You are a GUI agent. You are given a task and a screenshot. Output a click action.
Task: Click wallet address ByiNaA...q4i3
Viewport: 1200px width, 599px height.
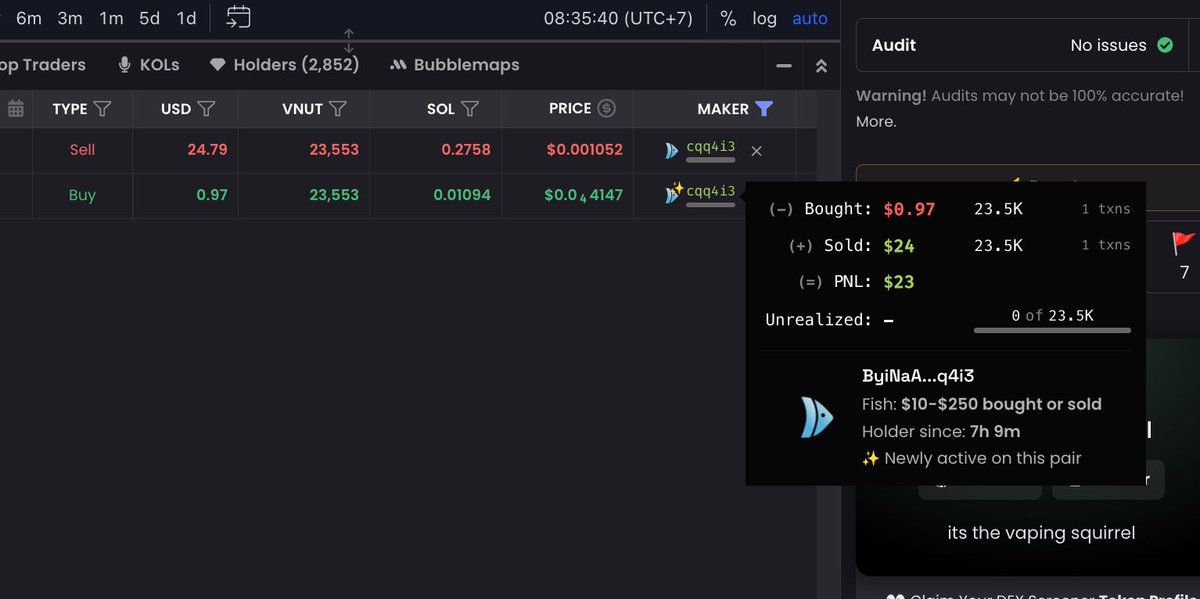coord(918,376)
